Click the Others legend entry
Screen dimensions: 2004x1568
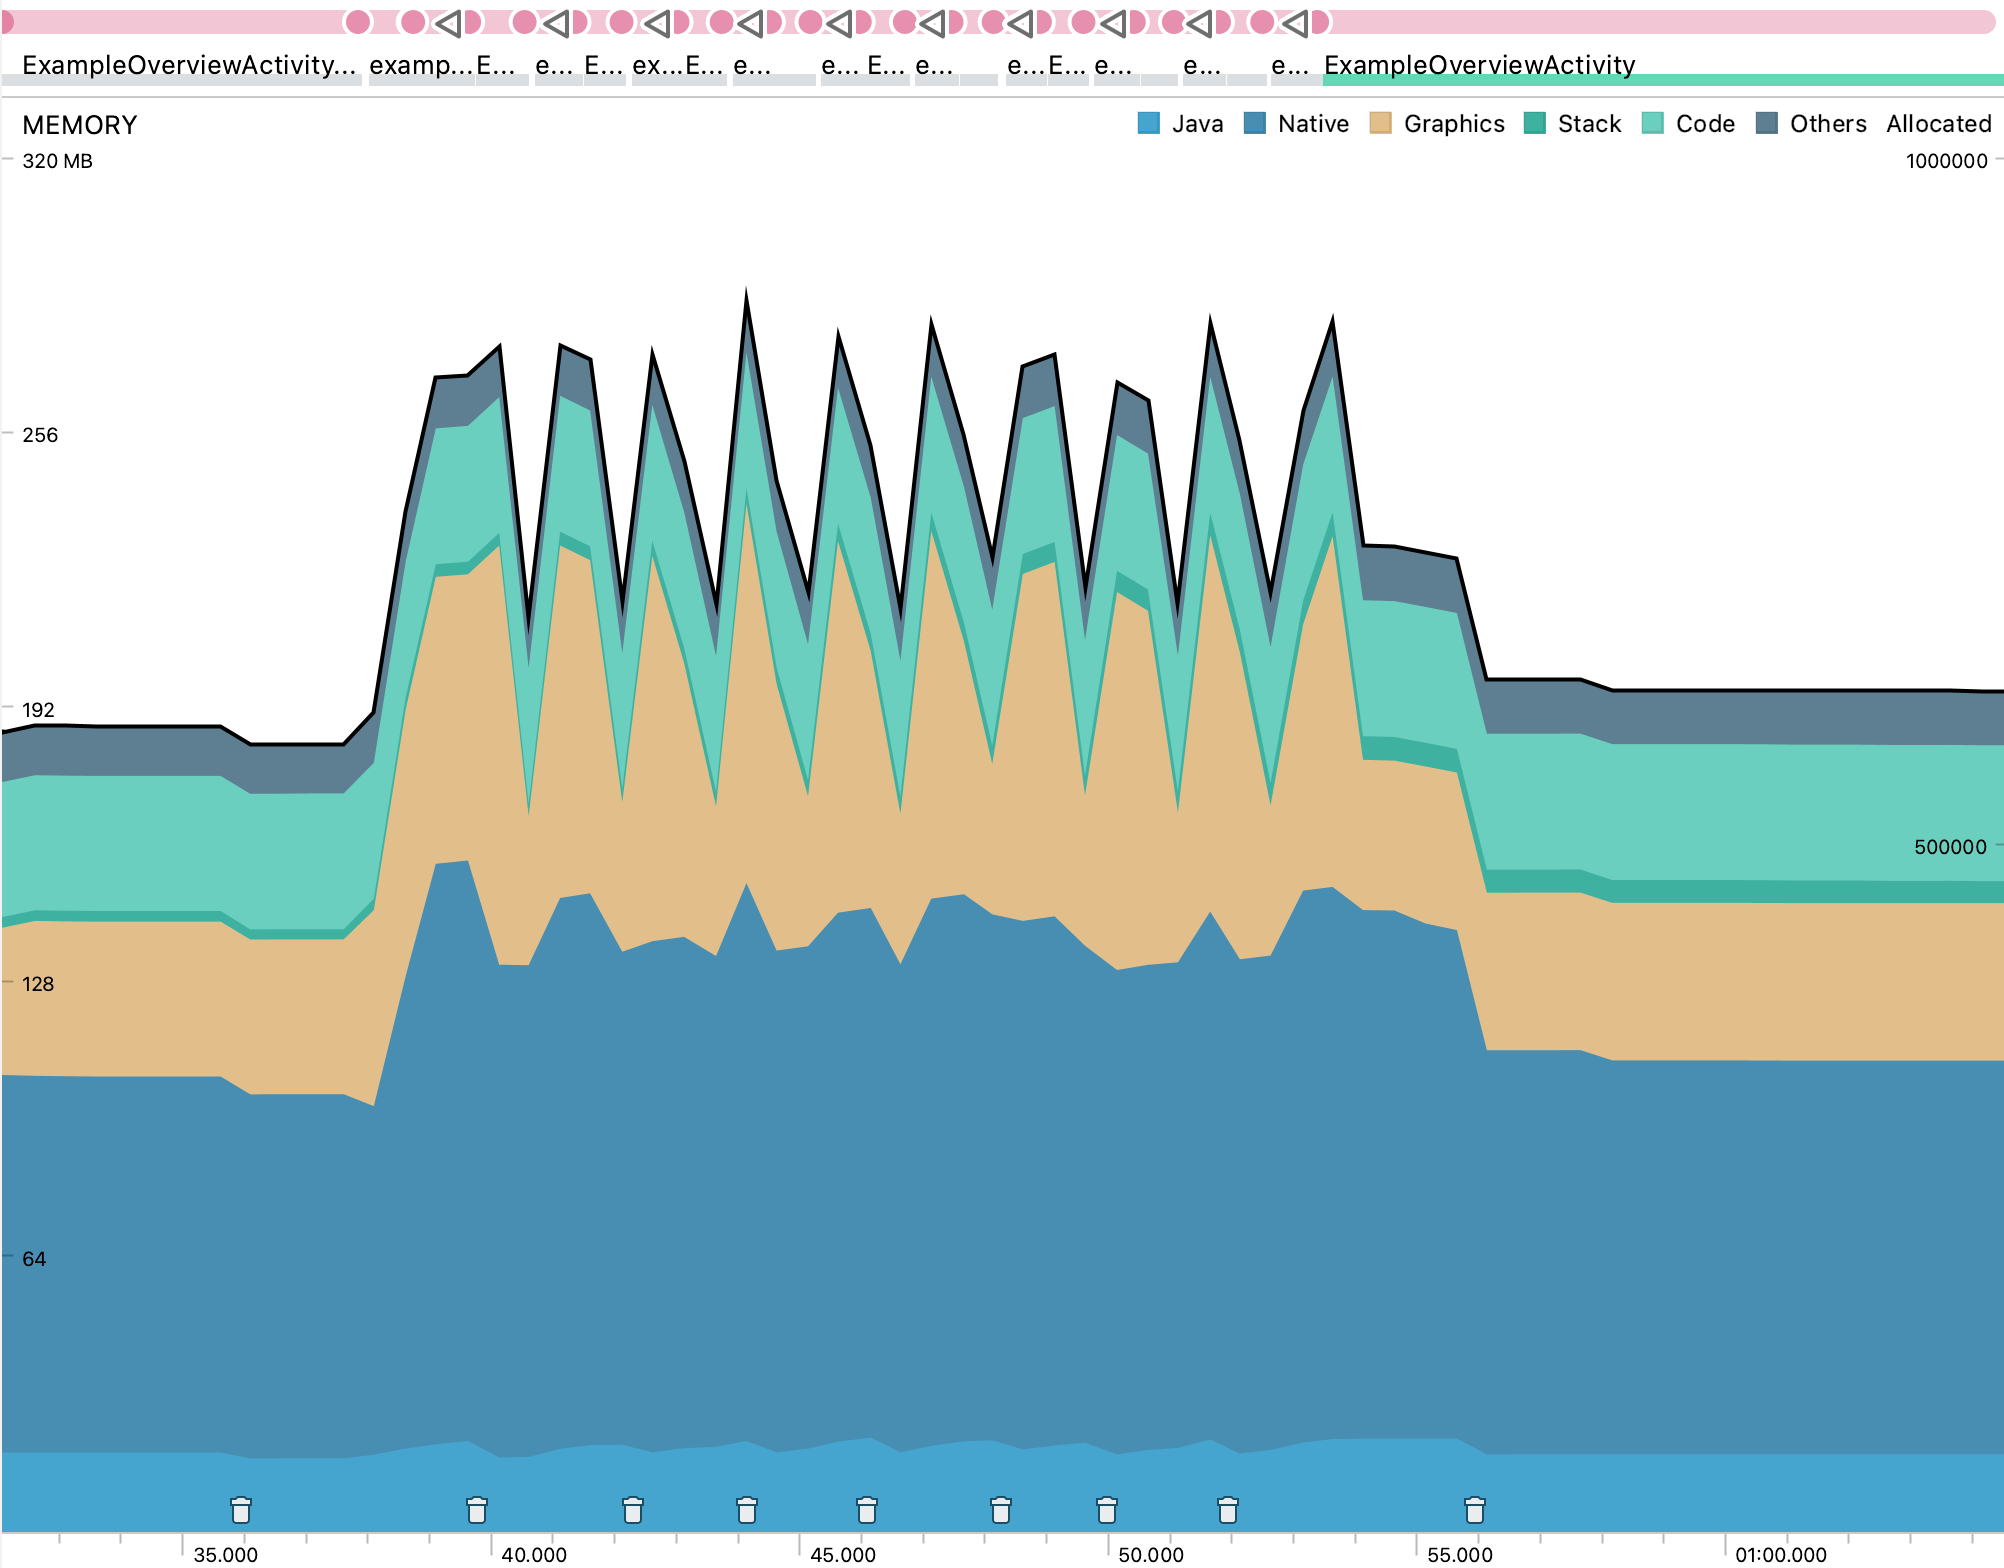1827,123
